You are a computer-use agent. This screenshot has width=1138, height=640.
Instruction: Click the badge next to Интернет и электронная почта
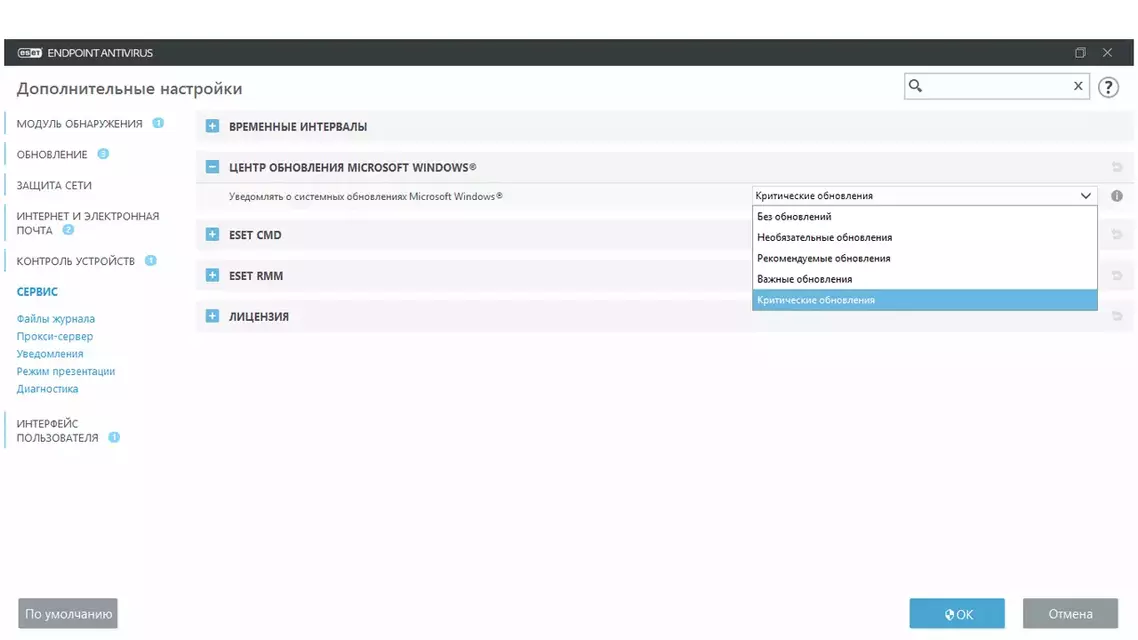[68, 230]
